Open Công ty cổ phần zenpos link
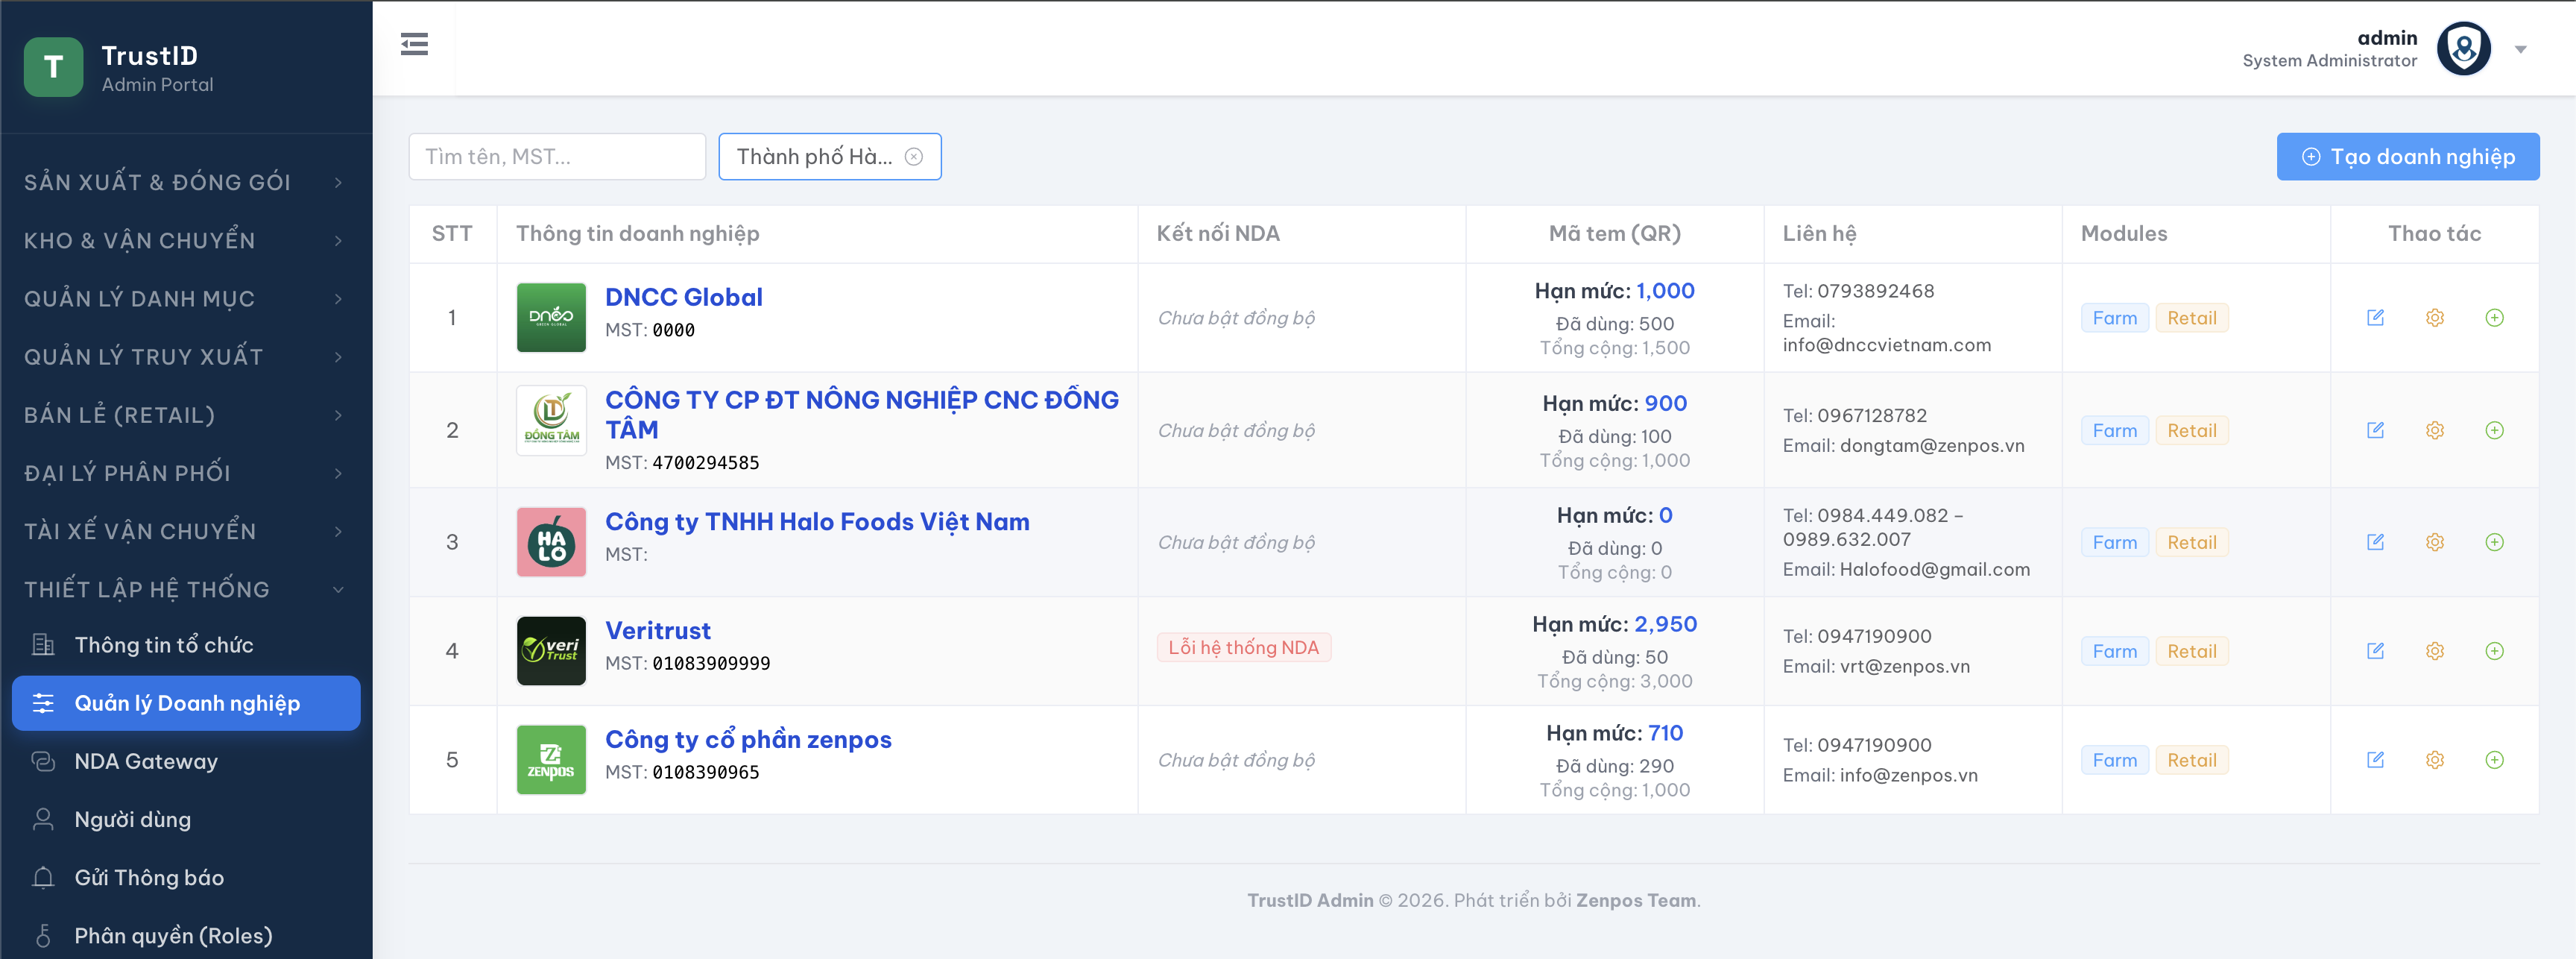2576x959 pixels. point(748,739)
